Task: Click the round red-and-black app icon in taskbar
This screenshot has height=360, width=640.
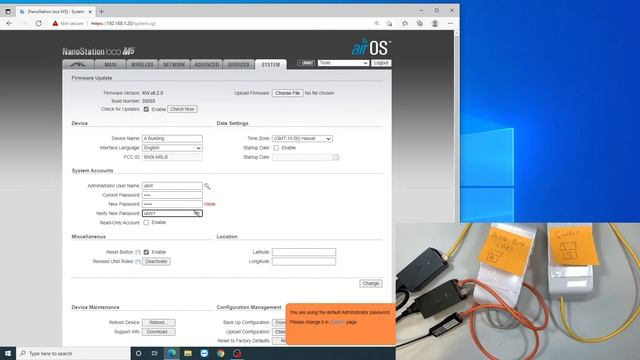Action: click(237, 353)
